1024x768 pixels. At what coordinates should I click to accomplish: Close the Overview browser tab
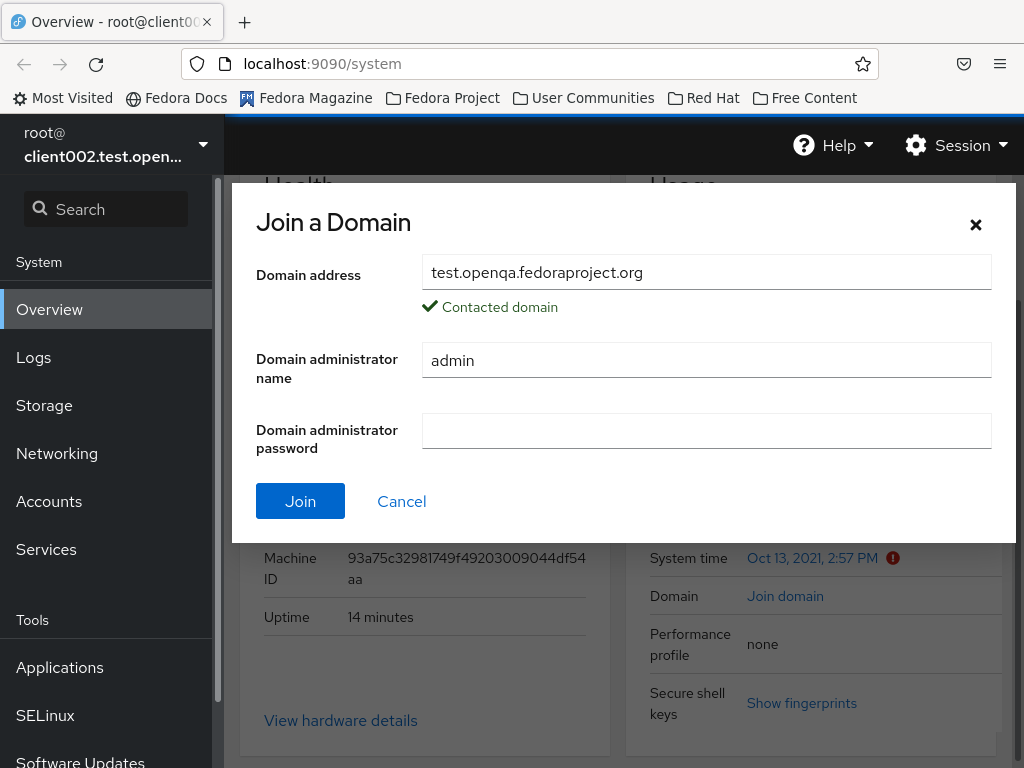[207, 22]
